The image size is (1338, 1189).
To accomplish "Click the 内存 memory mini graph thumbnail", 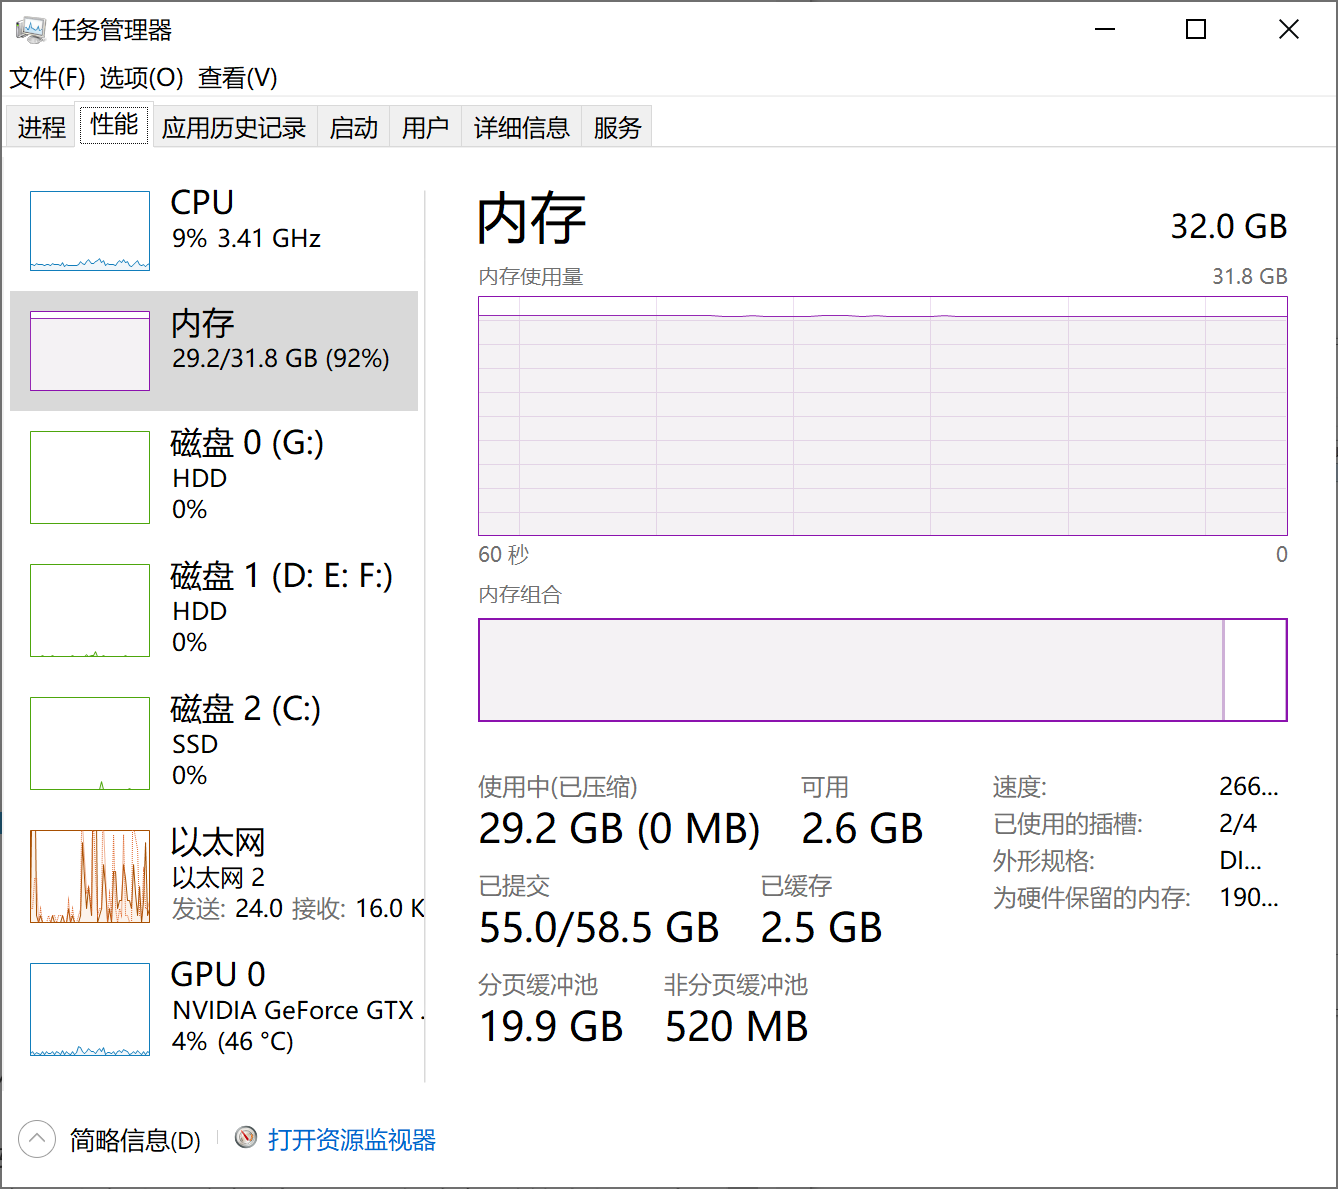I will point(90,351).
